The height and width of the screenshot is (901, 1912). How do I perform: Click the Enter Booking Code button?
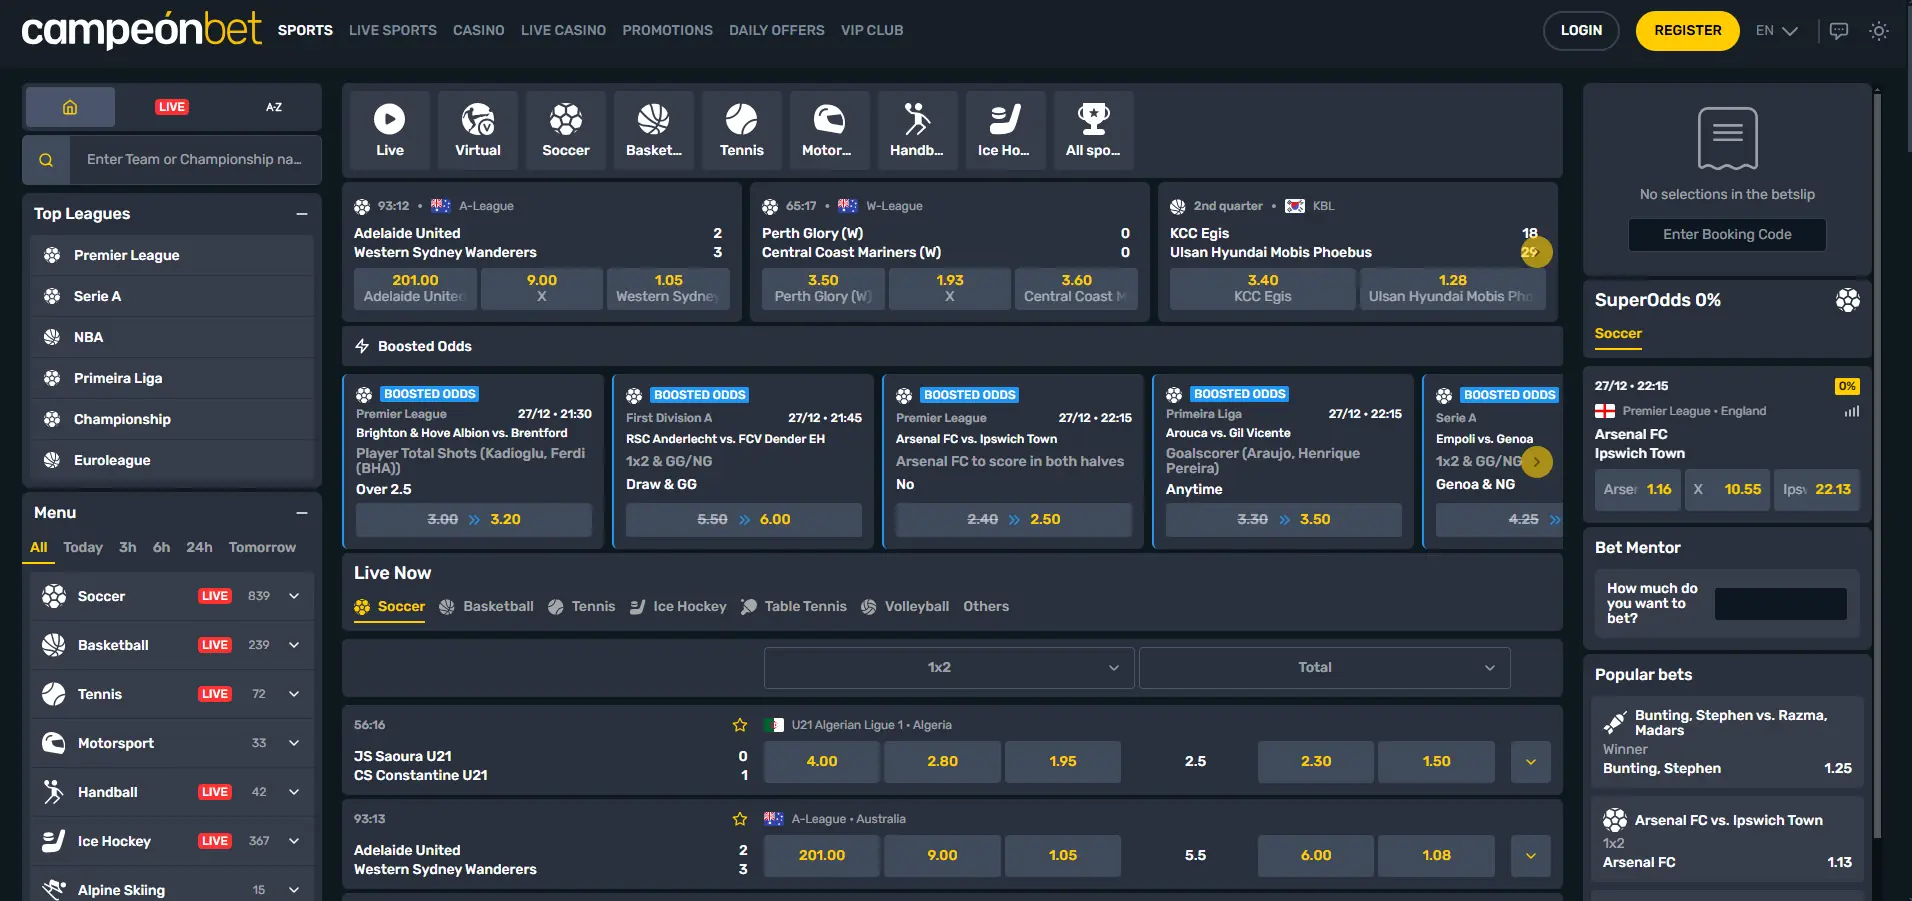(1727, 235)
